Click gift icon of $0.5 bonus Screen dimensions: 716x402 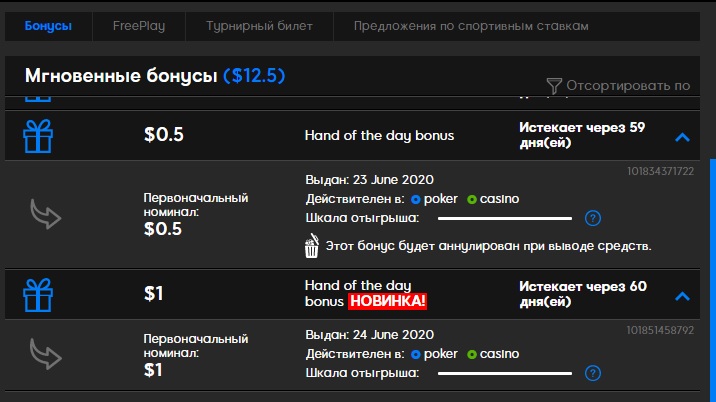[38, 136]
